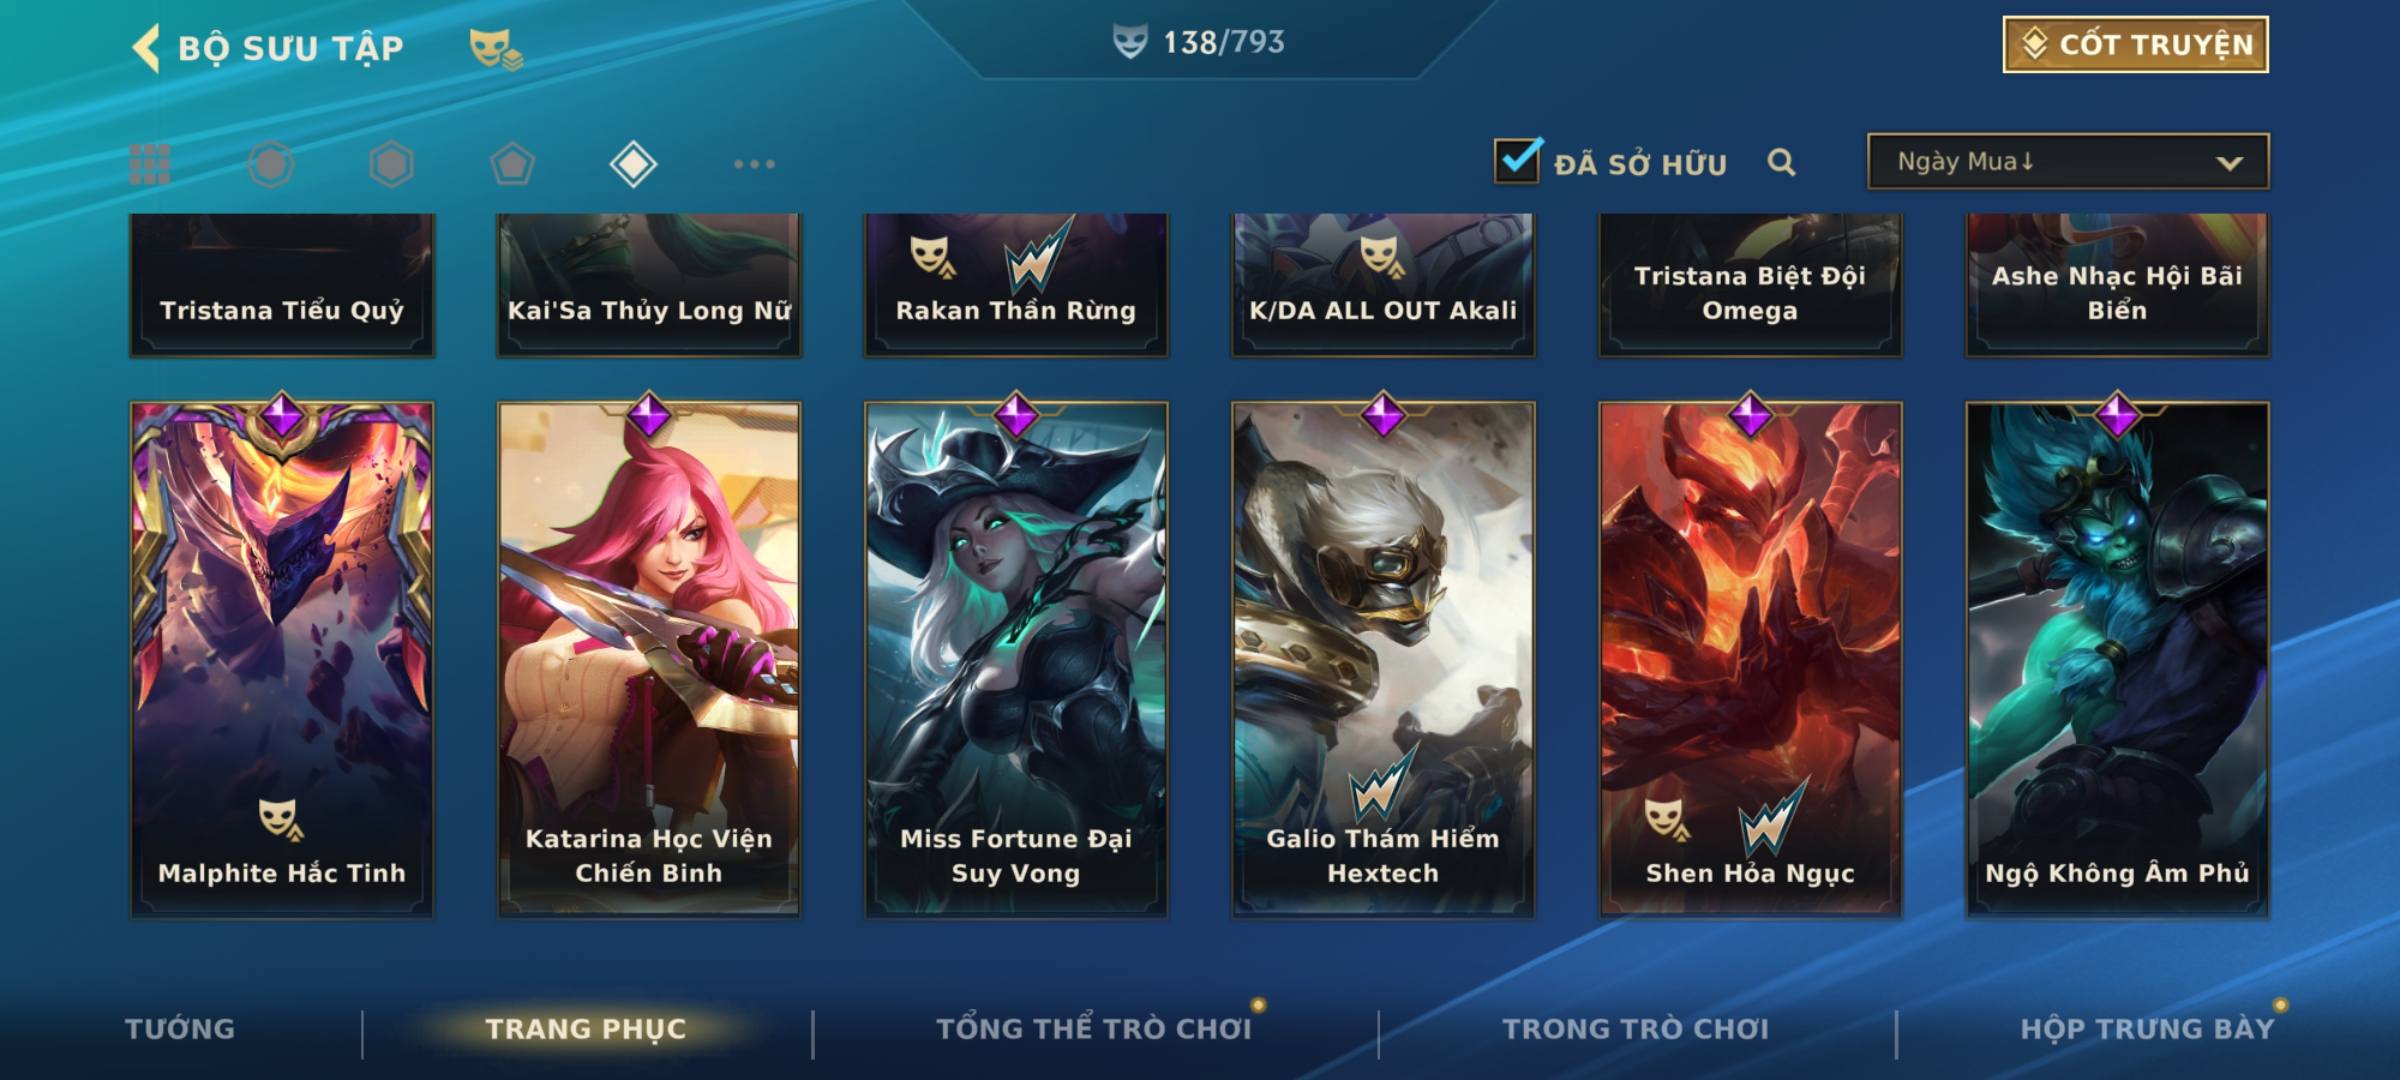Open the Katarina Học Viện Chiến Binh skin
The image size is (2400, 1080).
[649, 658]
